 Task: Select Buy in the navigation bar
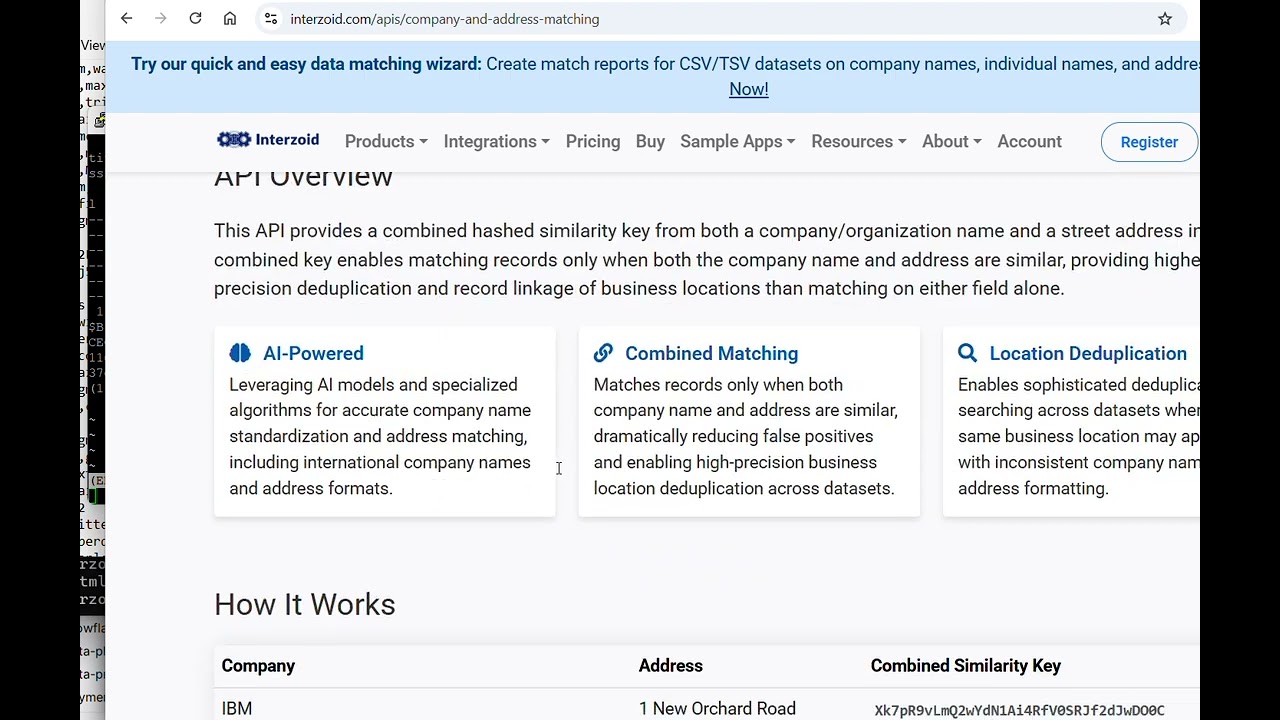[x=650, y=142]
